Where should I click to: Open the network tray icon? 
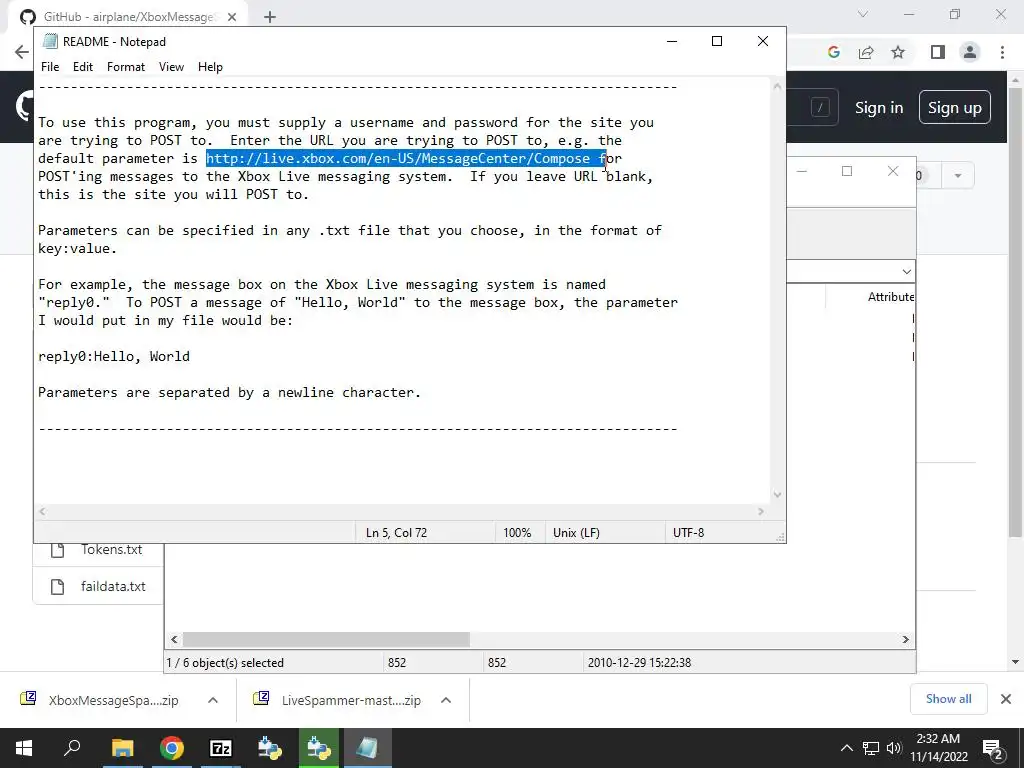(871, 748)
